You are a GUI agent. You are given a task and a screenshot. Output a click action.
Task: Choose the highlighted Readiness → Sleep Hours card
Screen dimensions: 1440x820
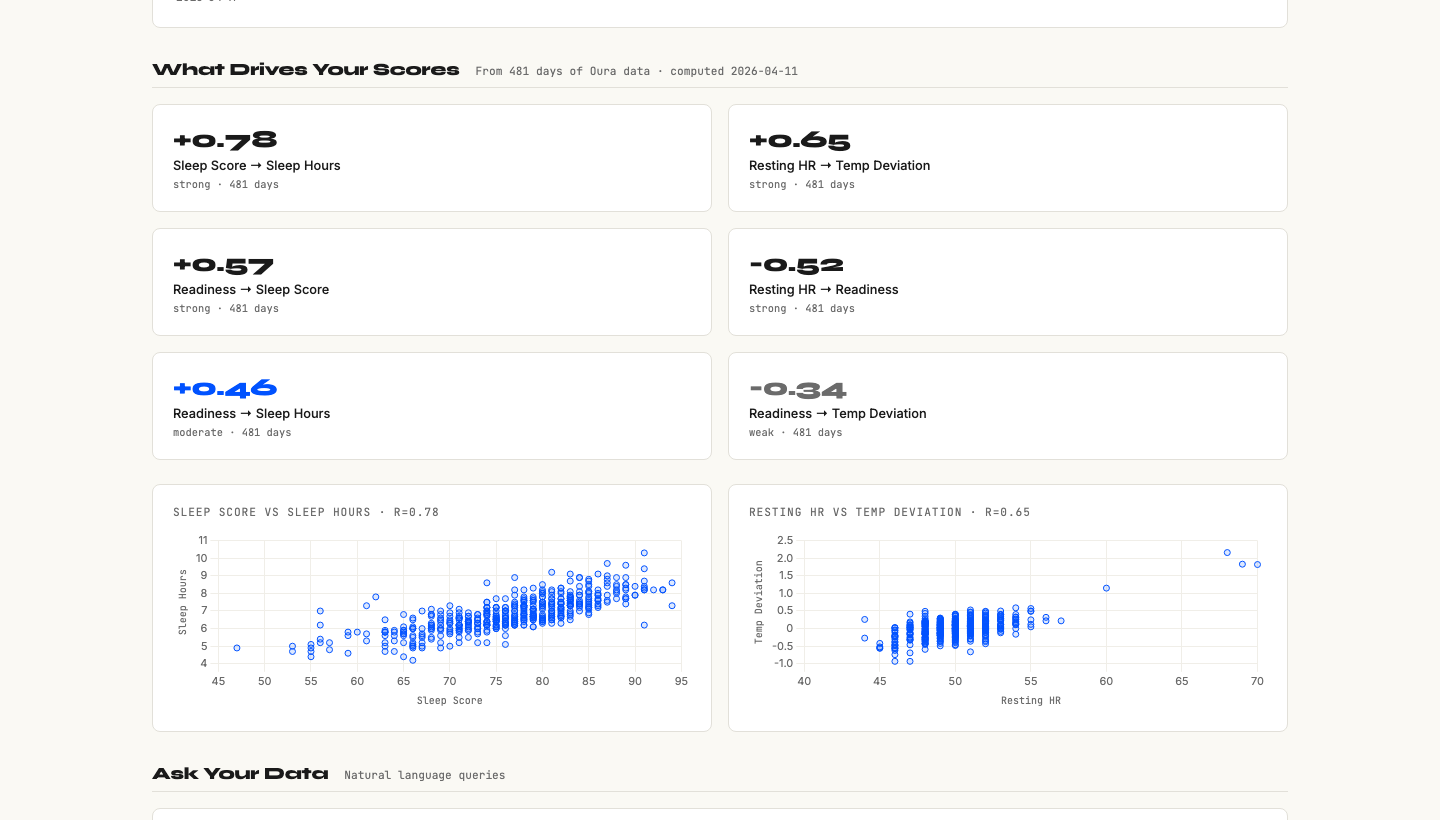432,406
